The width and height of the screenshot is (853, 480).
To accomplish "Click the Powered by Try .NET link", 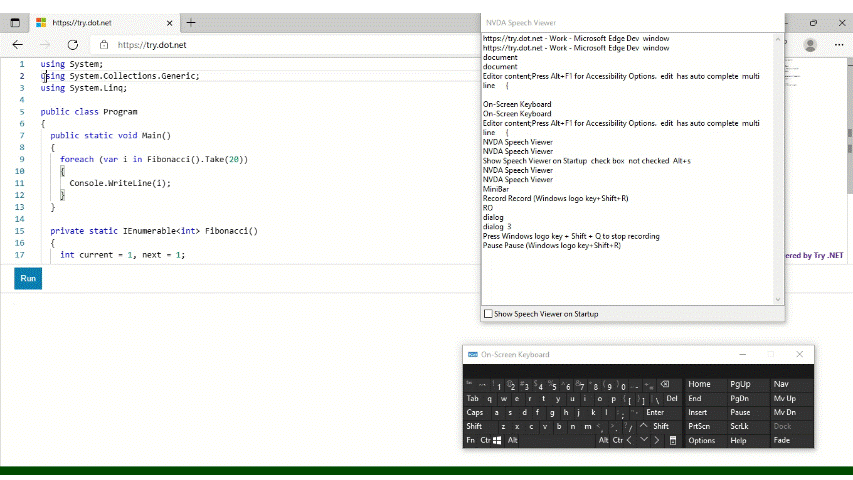I will coord(814,255).
